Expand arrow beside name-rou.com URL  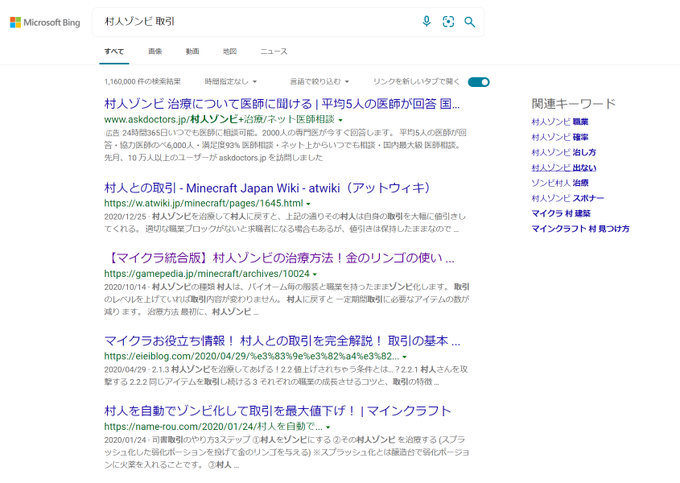(328, 427)
